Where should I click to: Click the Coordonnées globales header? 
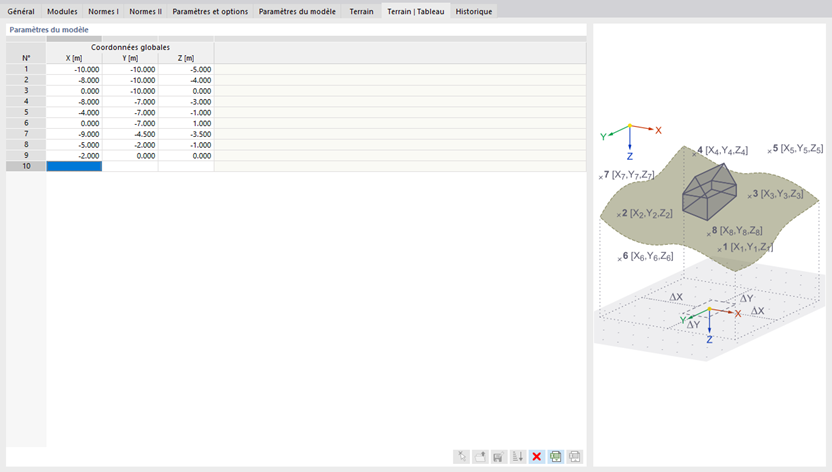coord(130,47)
